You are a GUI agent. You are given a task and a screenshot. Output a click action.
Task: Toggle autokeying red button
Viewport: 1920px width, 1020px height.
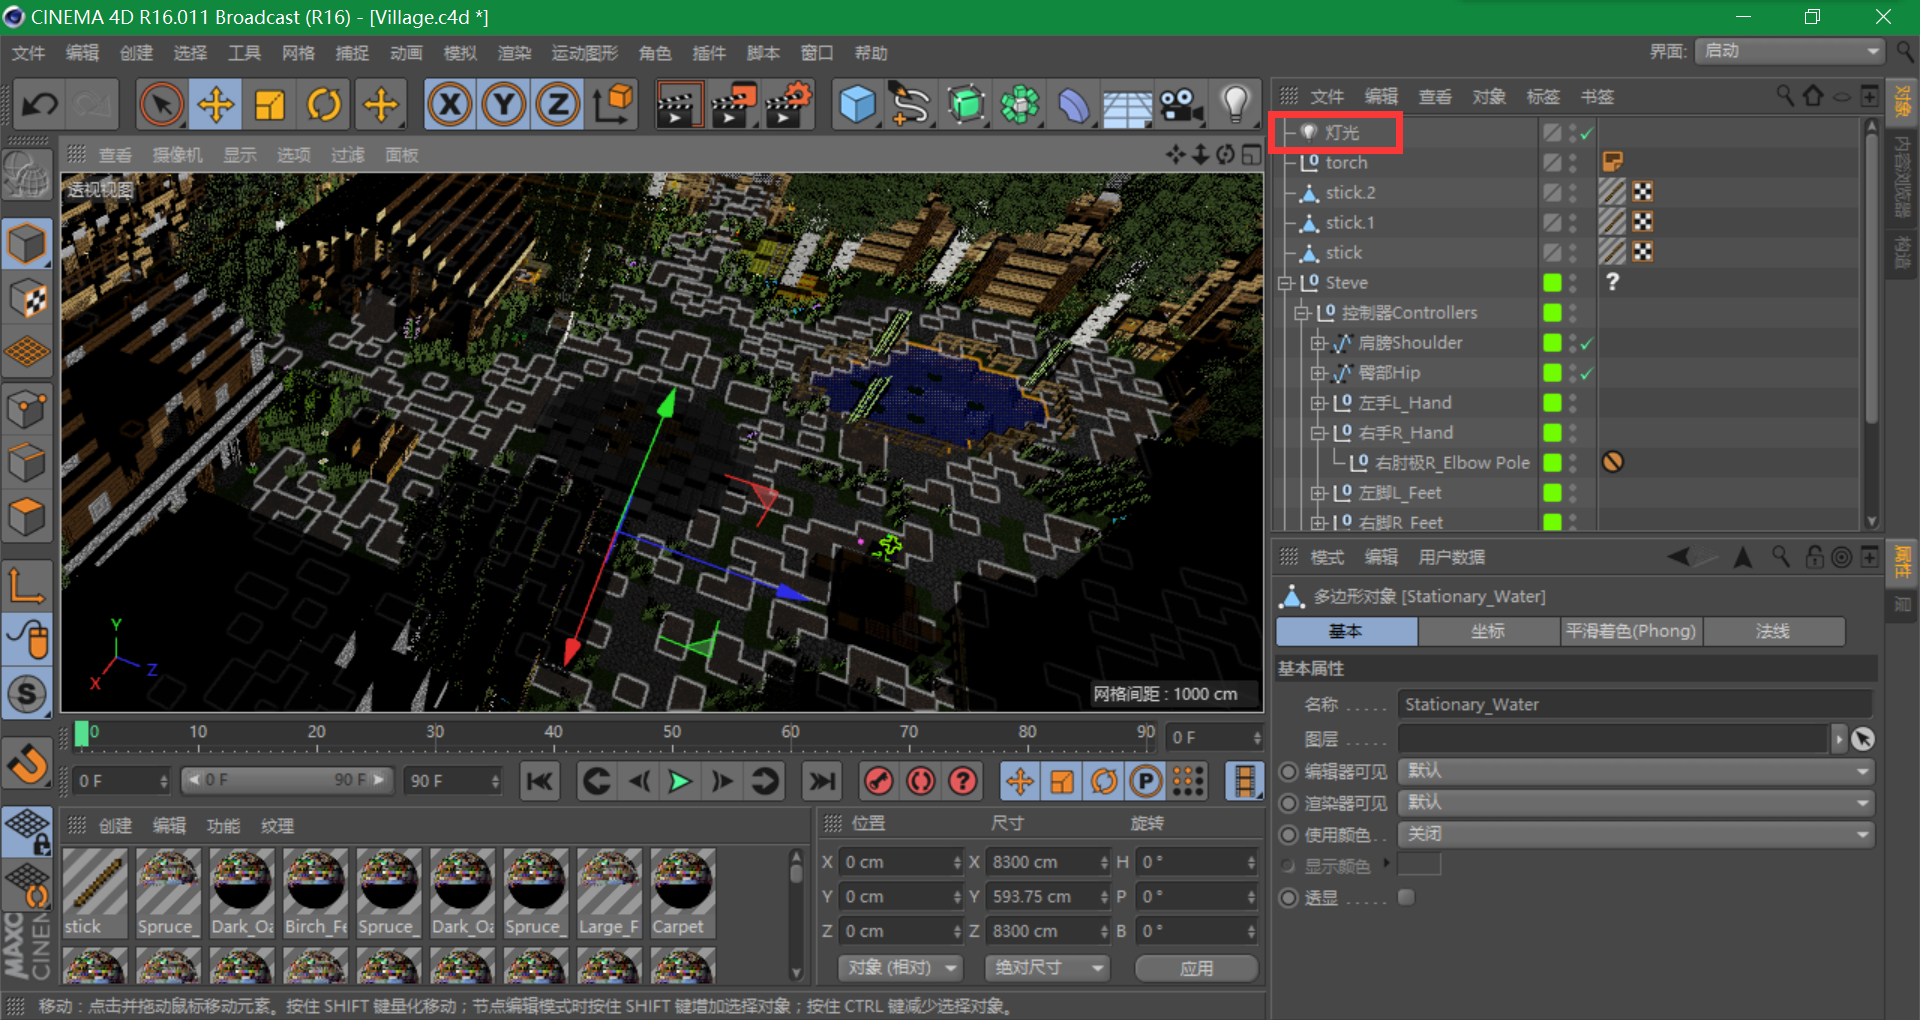[x=921, y=781]
